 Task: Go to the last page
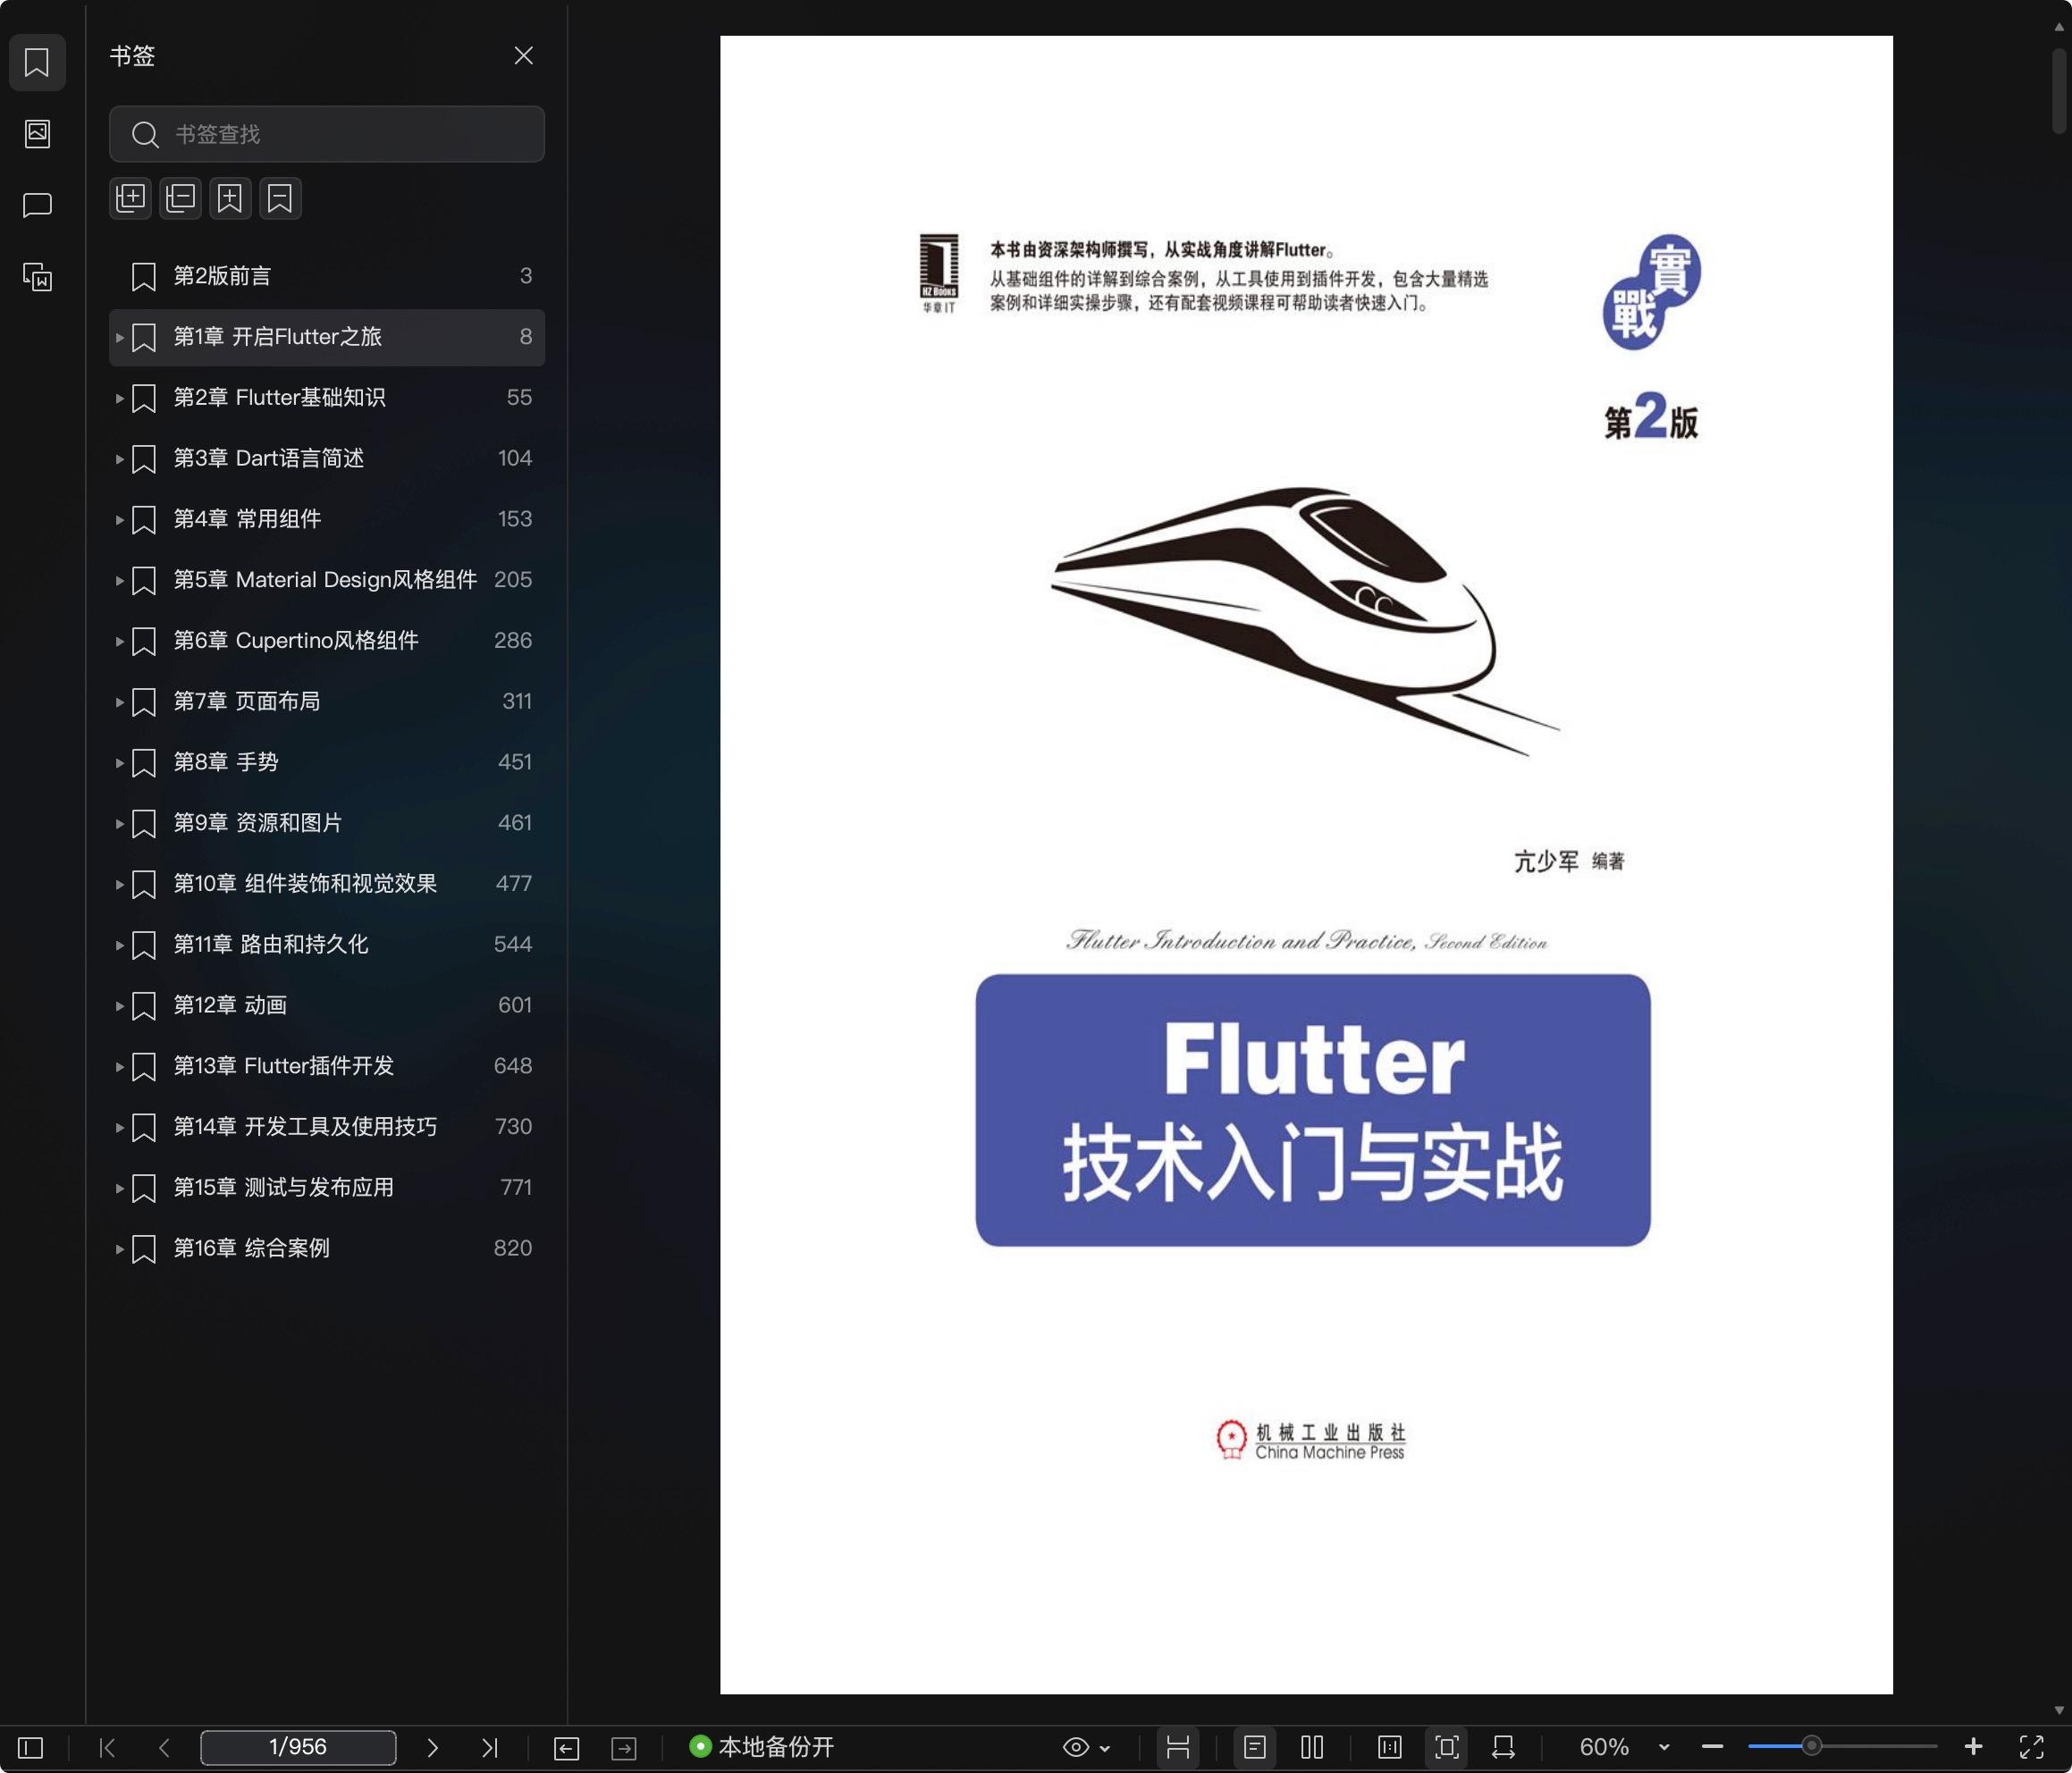pos(489,1747)
